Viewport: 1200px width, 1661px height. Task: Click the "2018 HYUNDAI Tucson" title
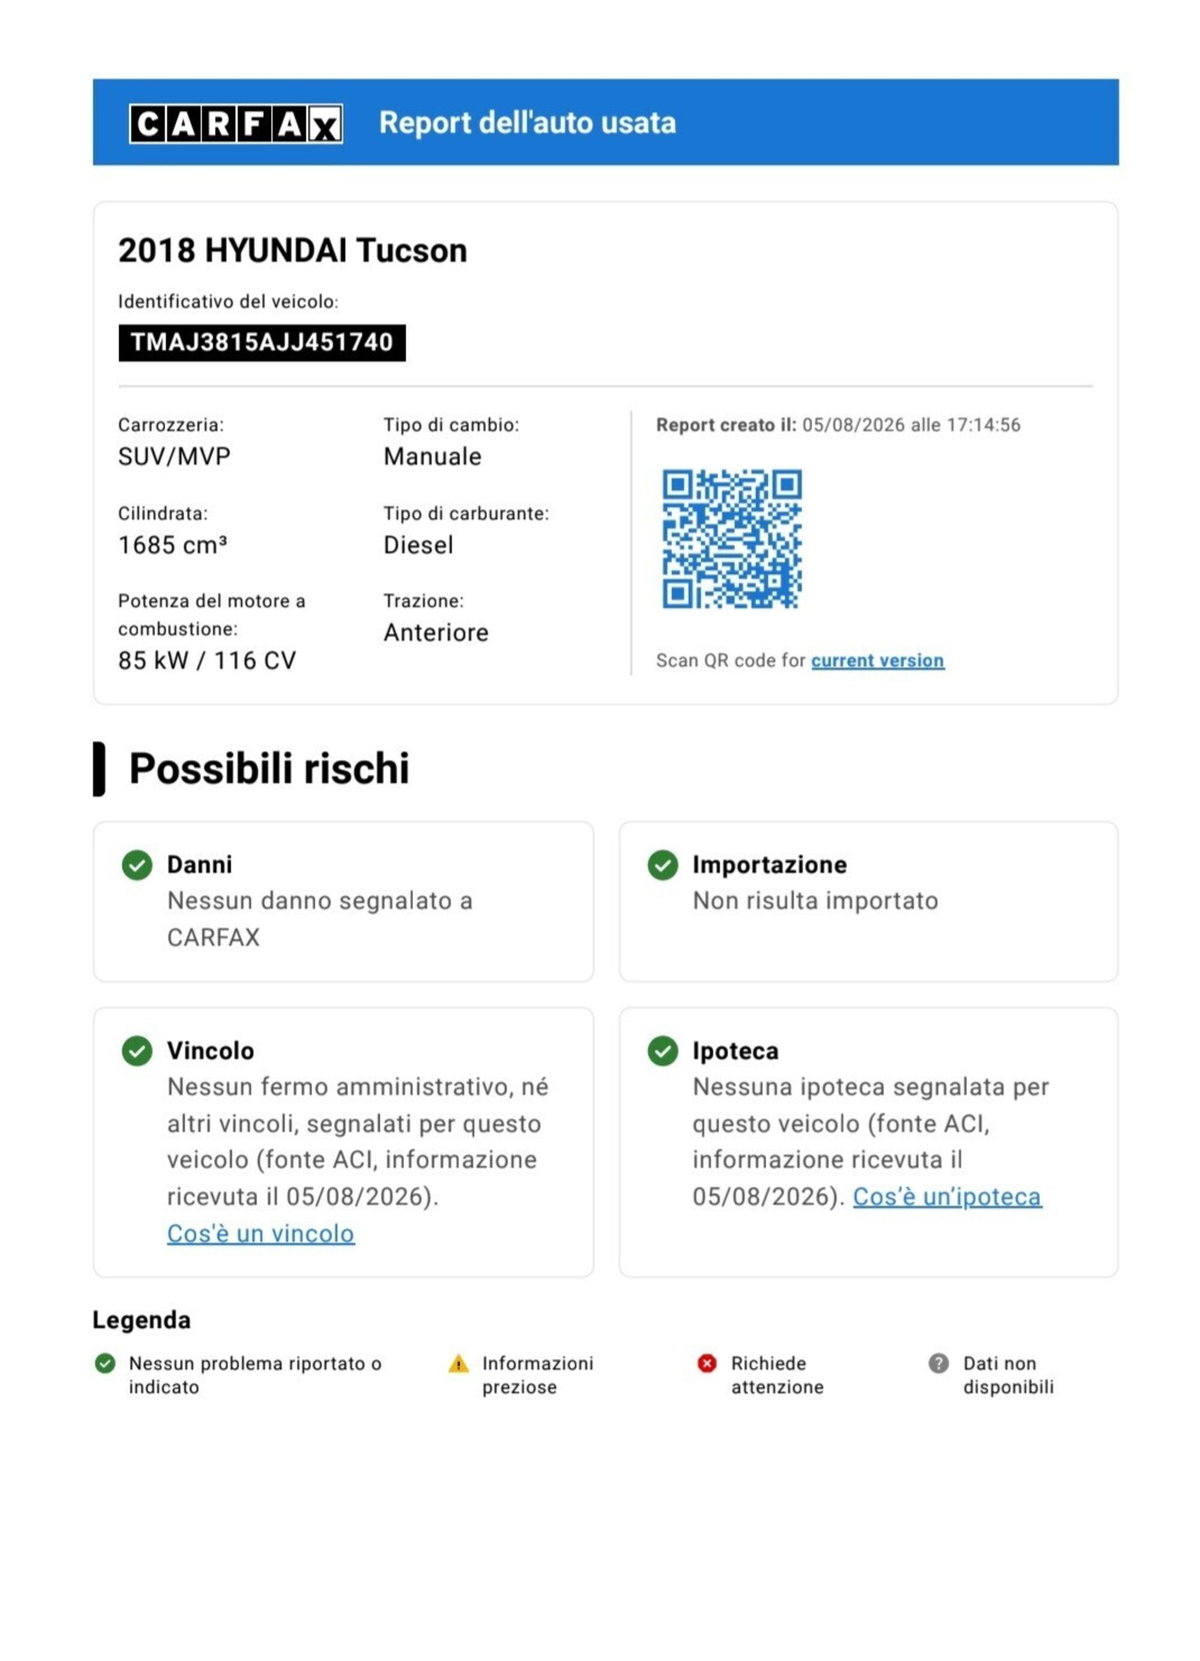pyautogui.click(x=293, y=250)
